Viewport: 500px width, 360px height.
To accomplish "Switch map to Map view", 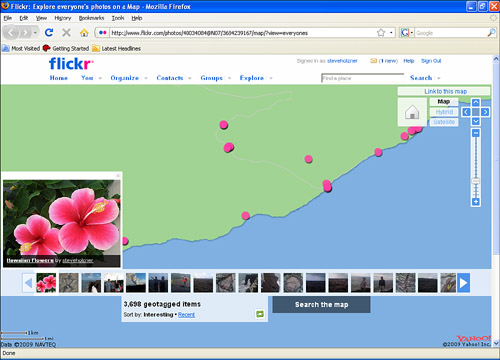I will [x=444, y=102].
